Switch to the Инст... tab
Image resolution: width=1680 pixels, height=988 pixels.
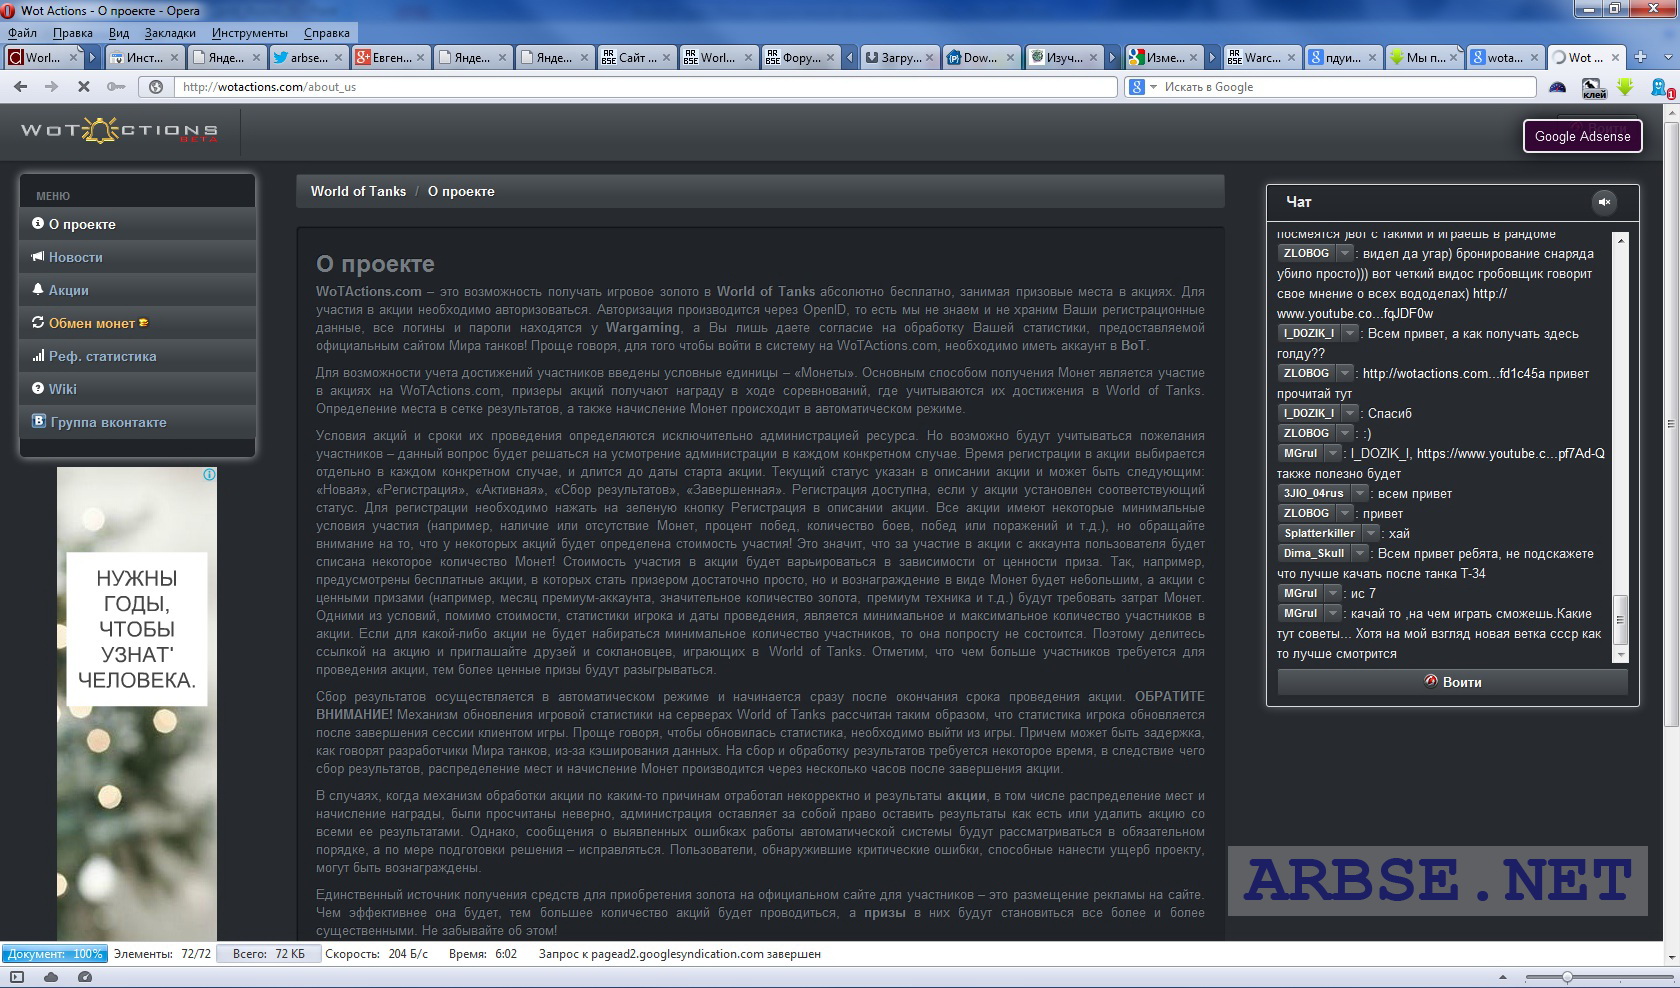coord(145,58)
